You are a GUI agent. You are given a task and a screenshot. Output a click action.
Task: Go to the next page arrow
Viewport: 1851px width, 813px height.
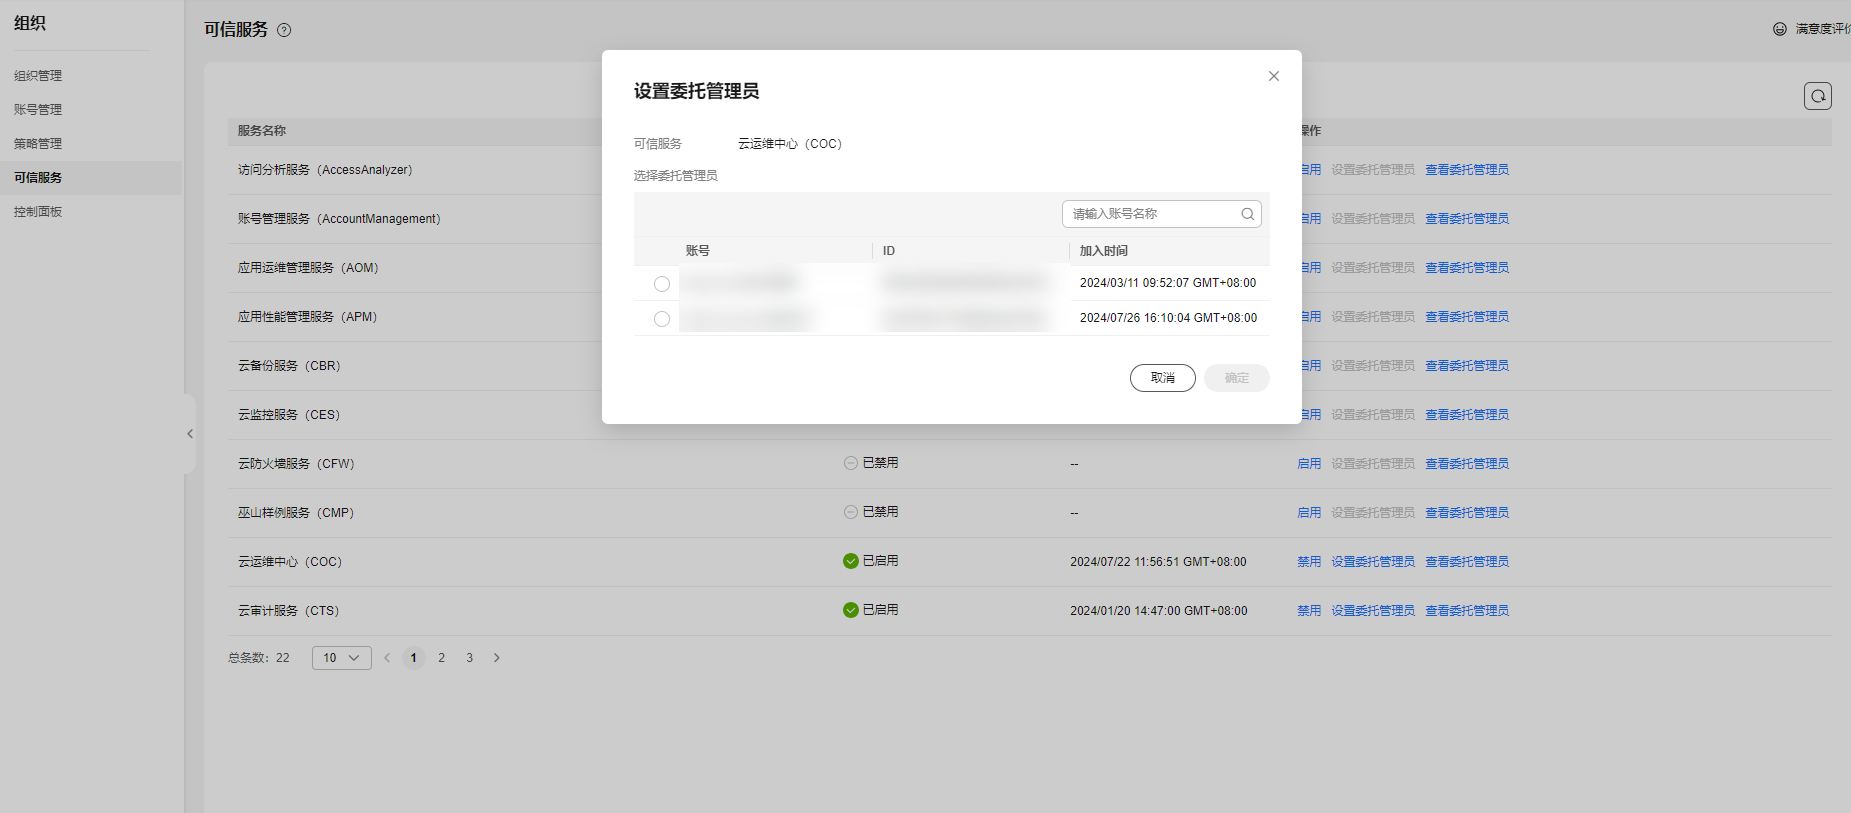point(497,658)
